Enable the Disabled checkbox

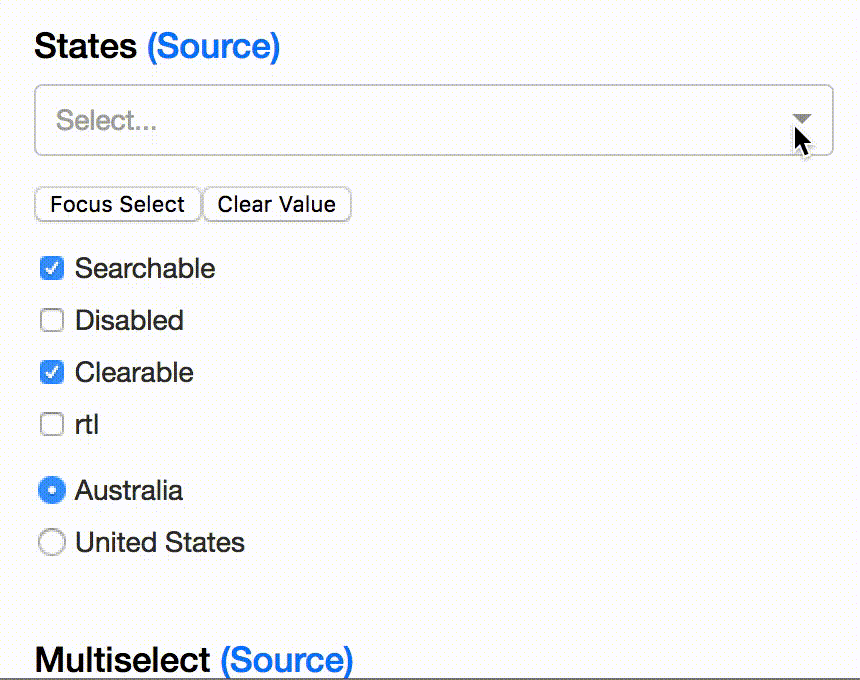click(x=51, y=320)
